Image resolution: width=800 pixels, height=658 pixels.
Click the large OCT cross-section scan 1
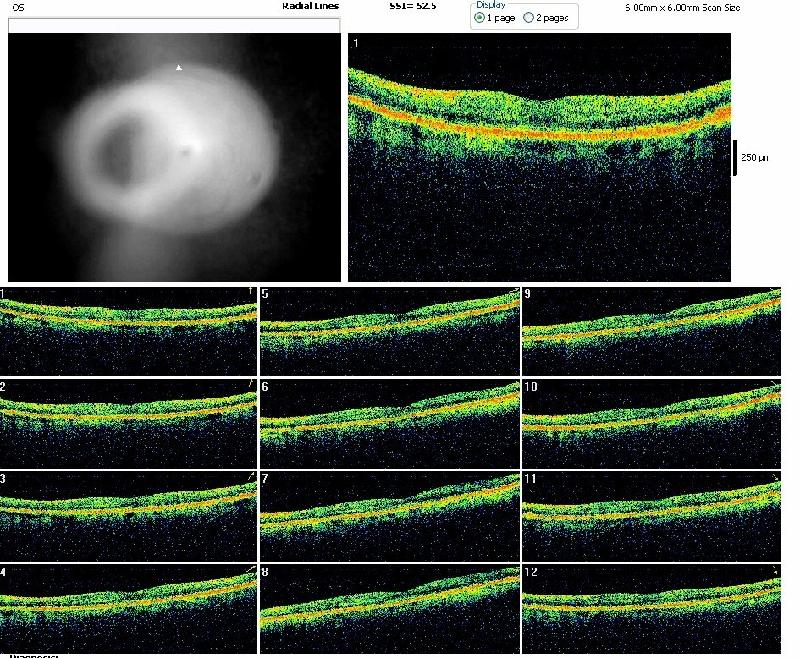pyautogui.click(x=539, y=157)
